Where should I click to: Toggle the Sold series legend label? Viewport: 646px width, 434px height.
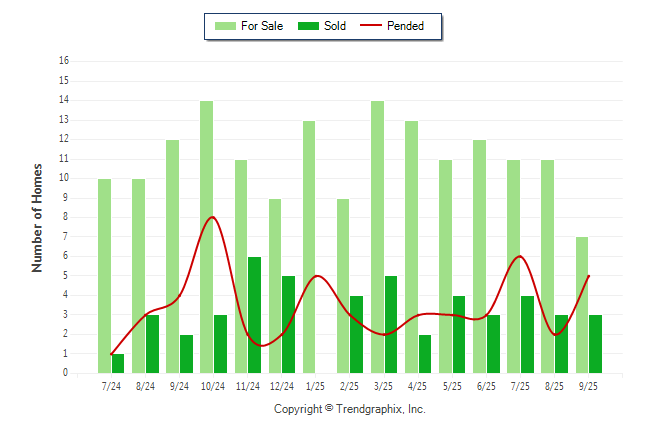pyautogui.click(x=335, y=26)
